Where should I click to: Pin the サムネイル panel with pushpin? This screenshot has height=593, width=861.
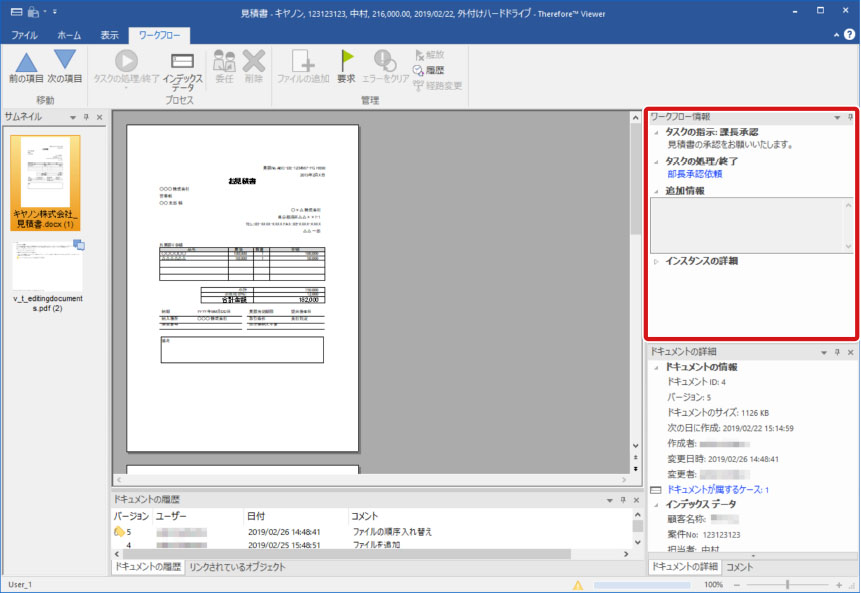85,117
